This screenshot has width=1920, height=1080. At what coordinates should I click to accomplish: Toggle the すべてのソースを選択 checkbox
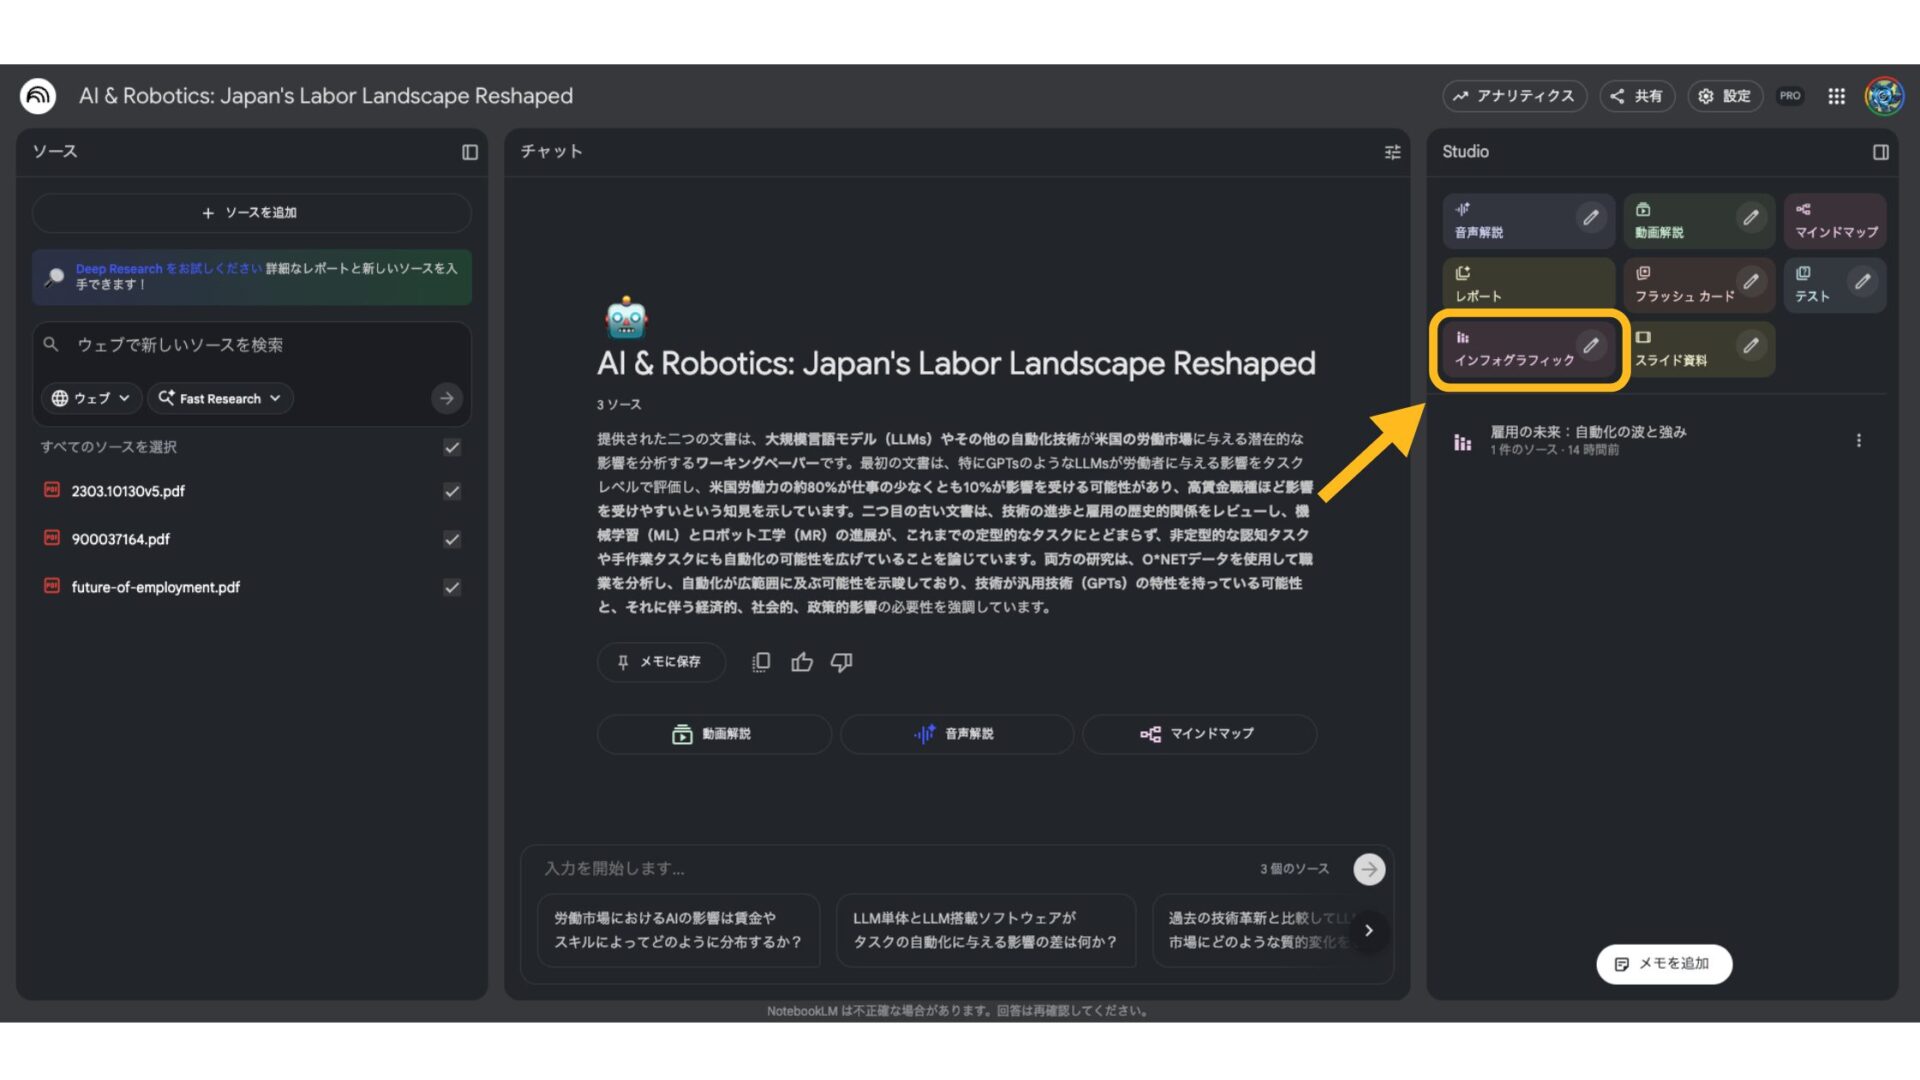[451, 447]
